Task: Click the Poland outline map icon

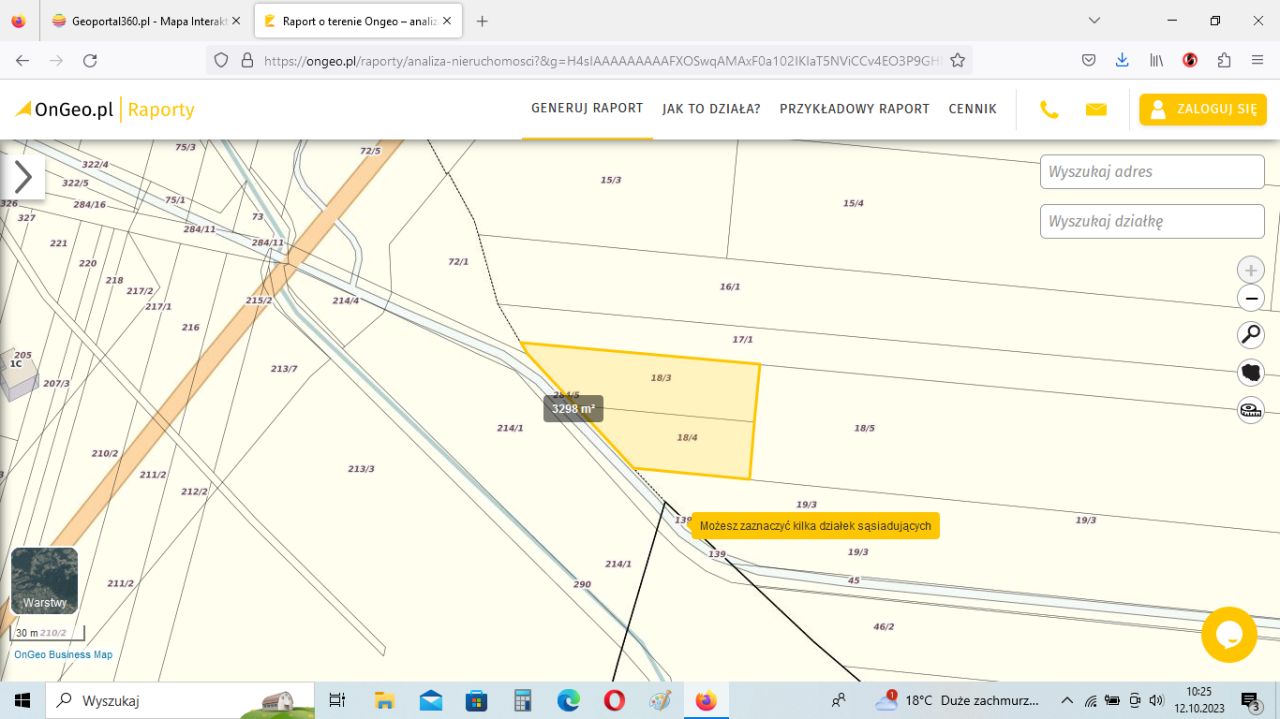Action: pyautogui.click(x=1250, y=373)
